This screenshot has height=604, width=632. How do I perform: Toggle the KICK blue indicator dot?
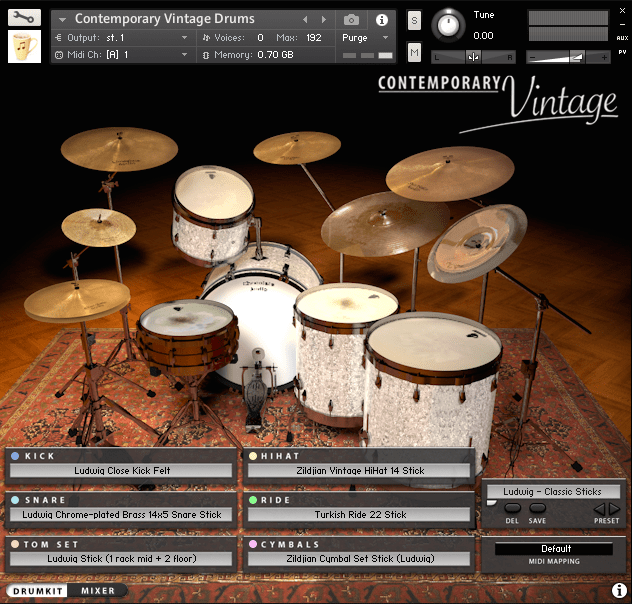[x=15, y=456]
